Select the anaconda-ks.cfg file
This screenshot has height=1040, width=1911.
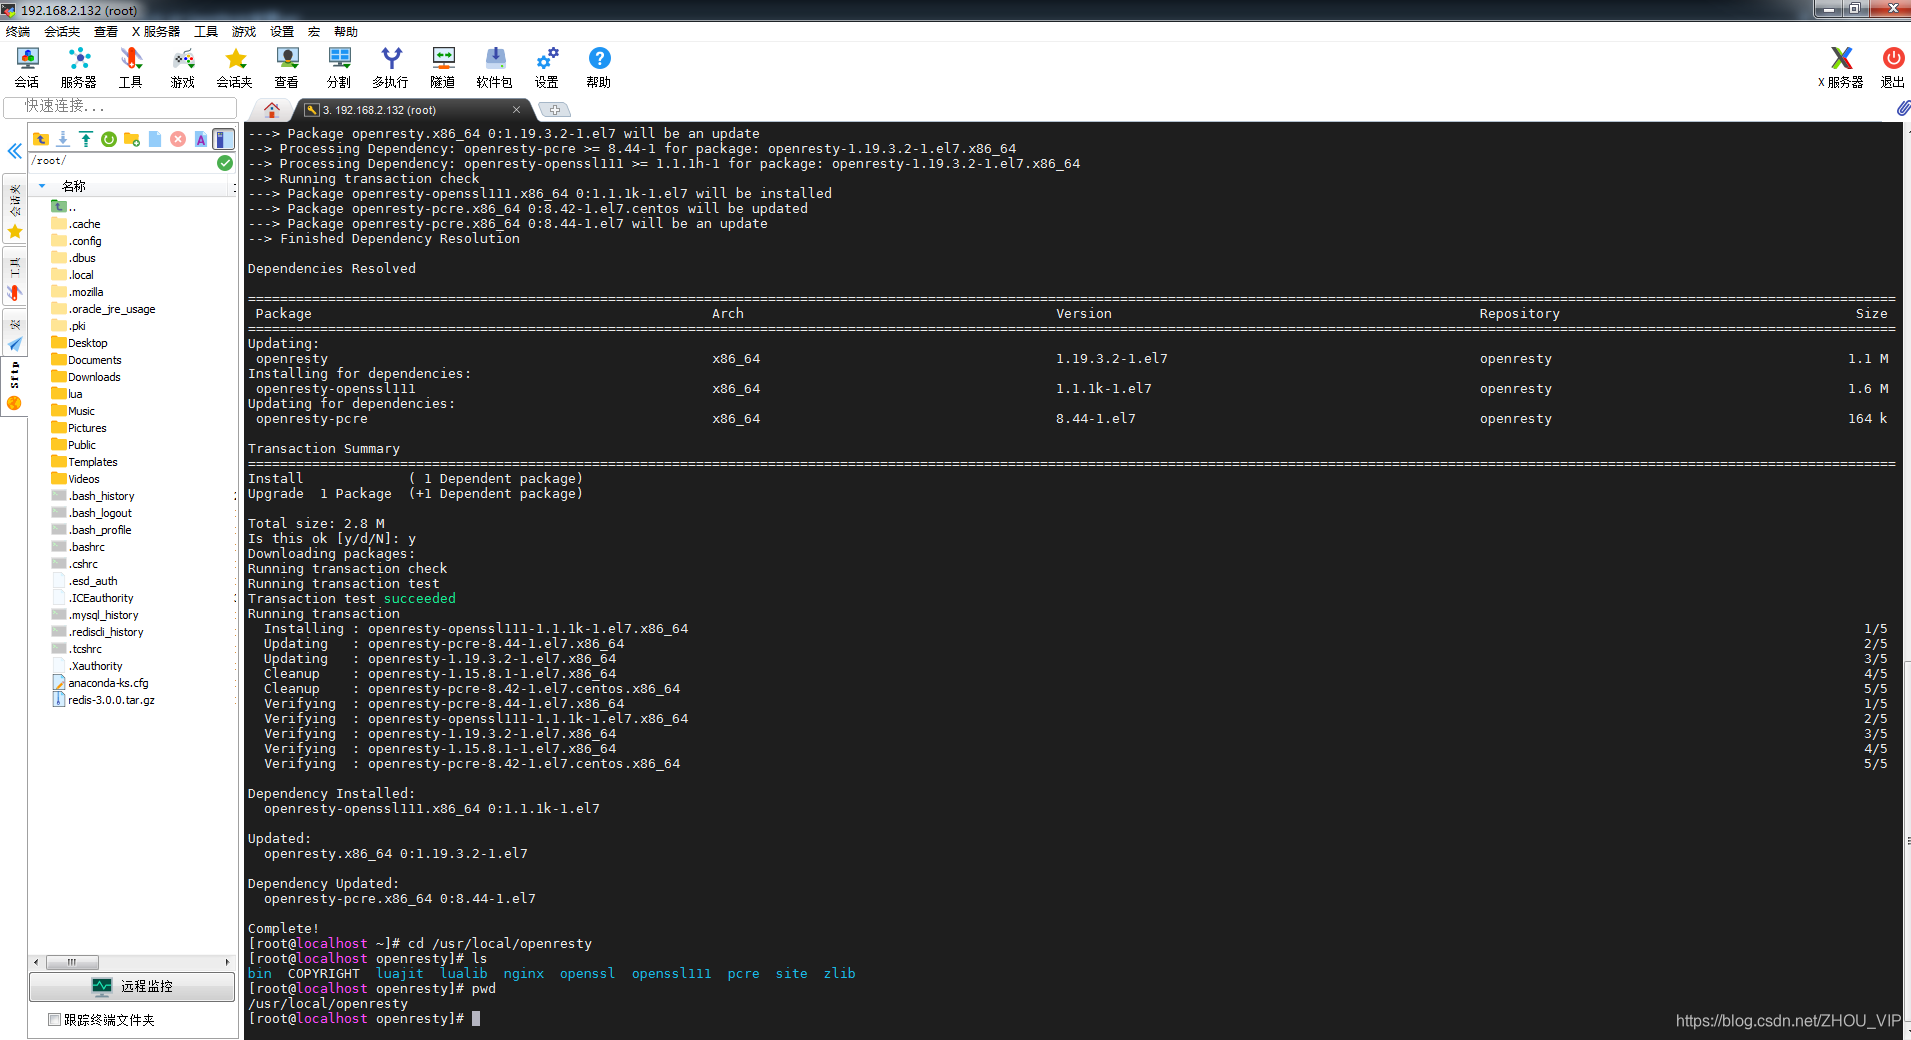tap(100, 683)
